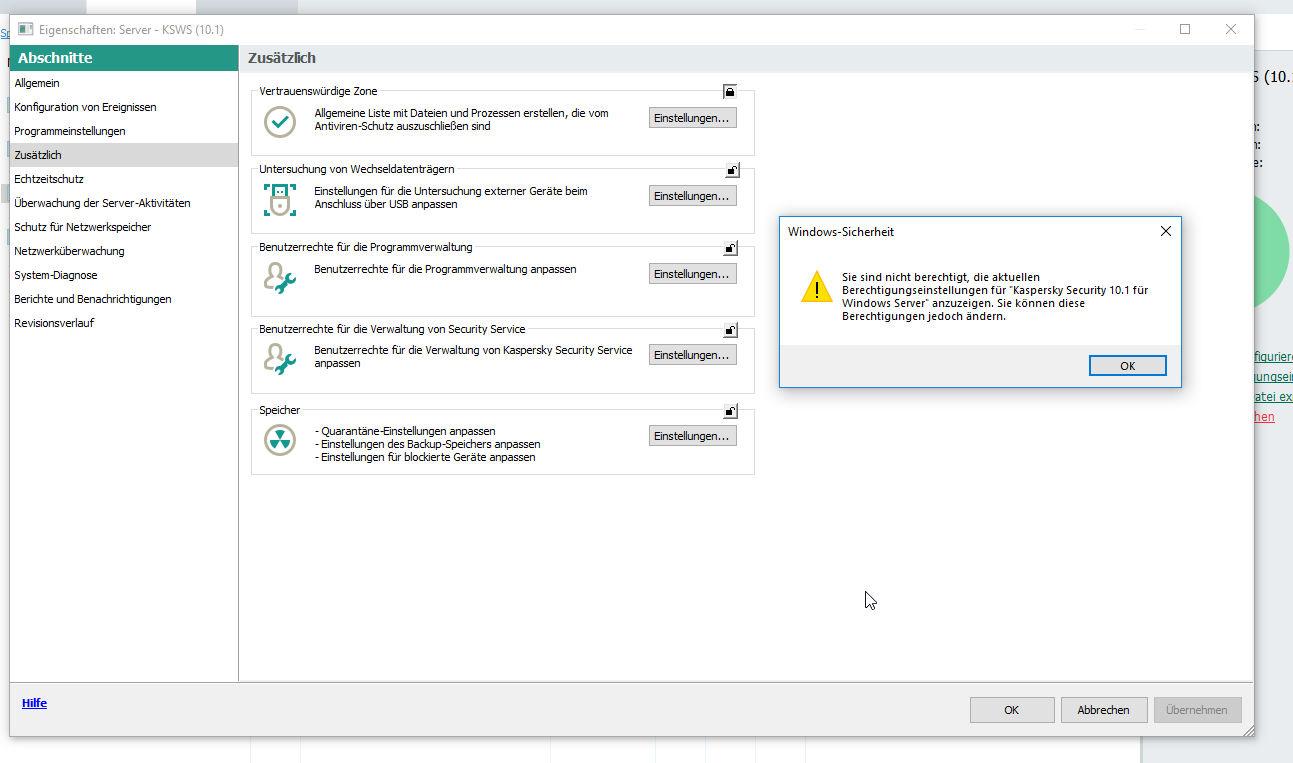The image size is (1293, 763).
Task: View the Revisionsverlauf section
Action: point(124,323)
